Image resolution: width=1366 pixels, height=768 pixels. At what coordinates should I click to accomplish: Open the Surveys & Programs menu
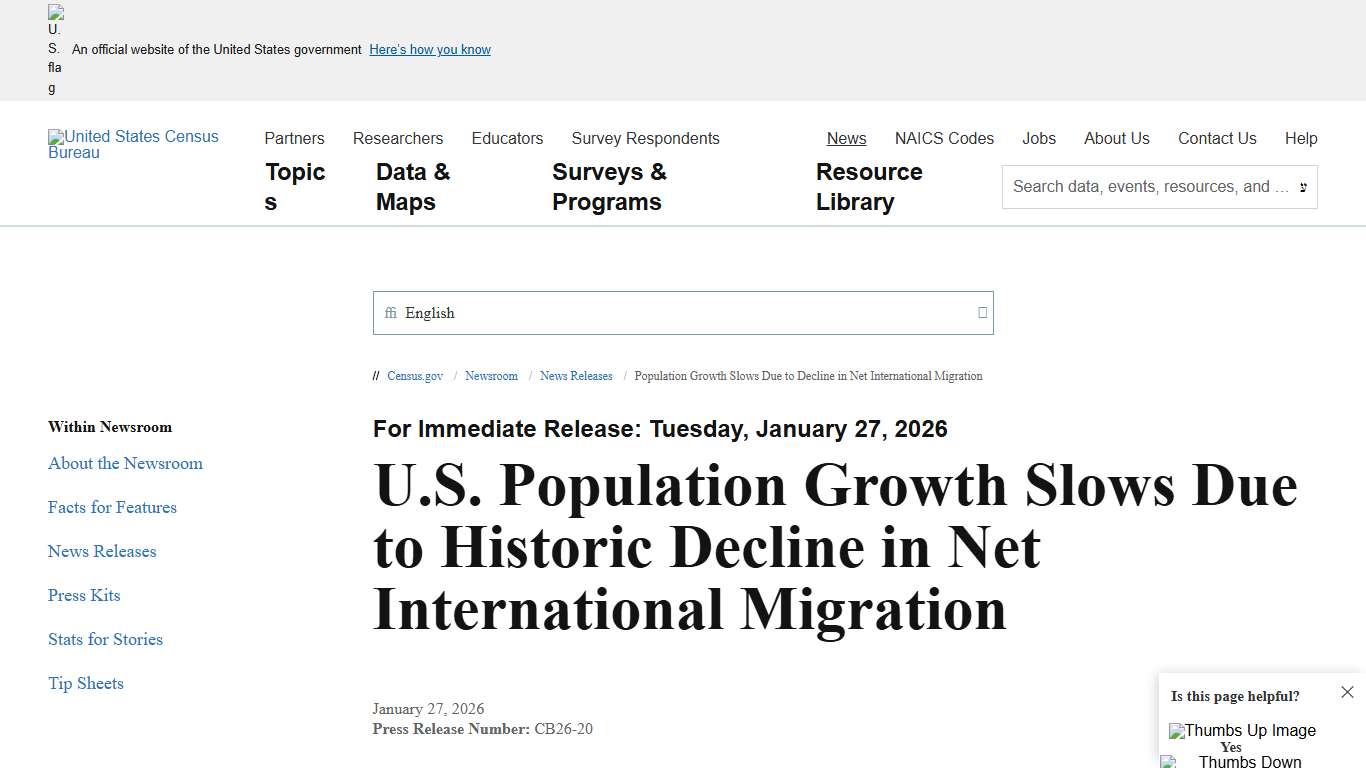(x=609, y=187)
